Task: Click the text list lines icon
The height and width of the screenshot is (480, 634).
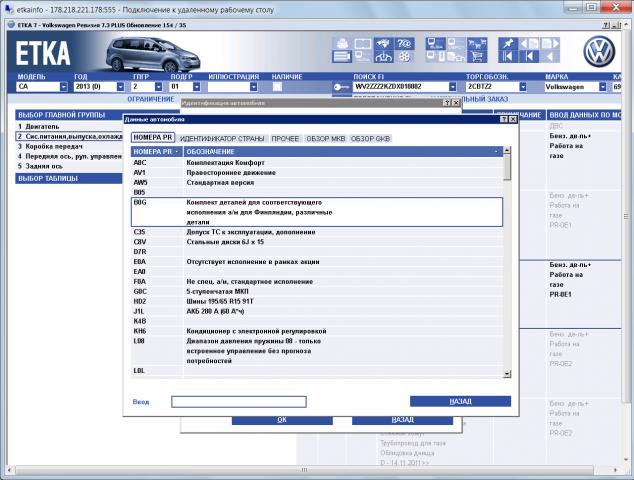Action: 342,57
